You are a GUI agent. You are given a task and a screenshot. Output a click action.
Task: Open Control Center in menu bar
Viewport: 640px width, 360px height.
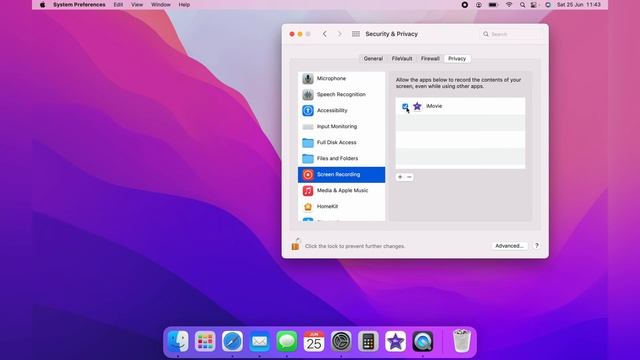pyautogui.click(x=534, y=5)
